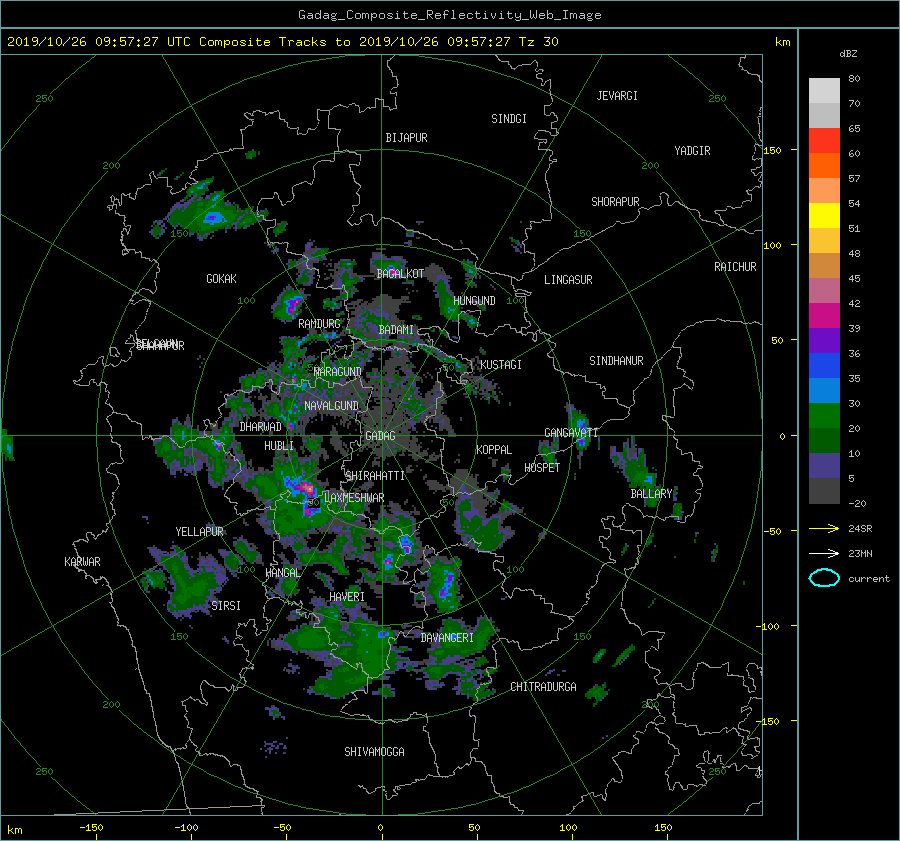Click the YADGIR city label
The width and height of the screenshot is (900, 841).
click(692, 151)
